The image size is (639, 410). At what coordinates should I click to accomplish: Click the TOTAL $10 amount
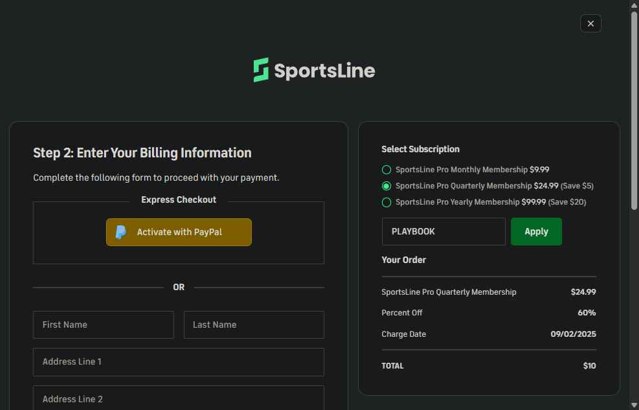tap(589, 366)
